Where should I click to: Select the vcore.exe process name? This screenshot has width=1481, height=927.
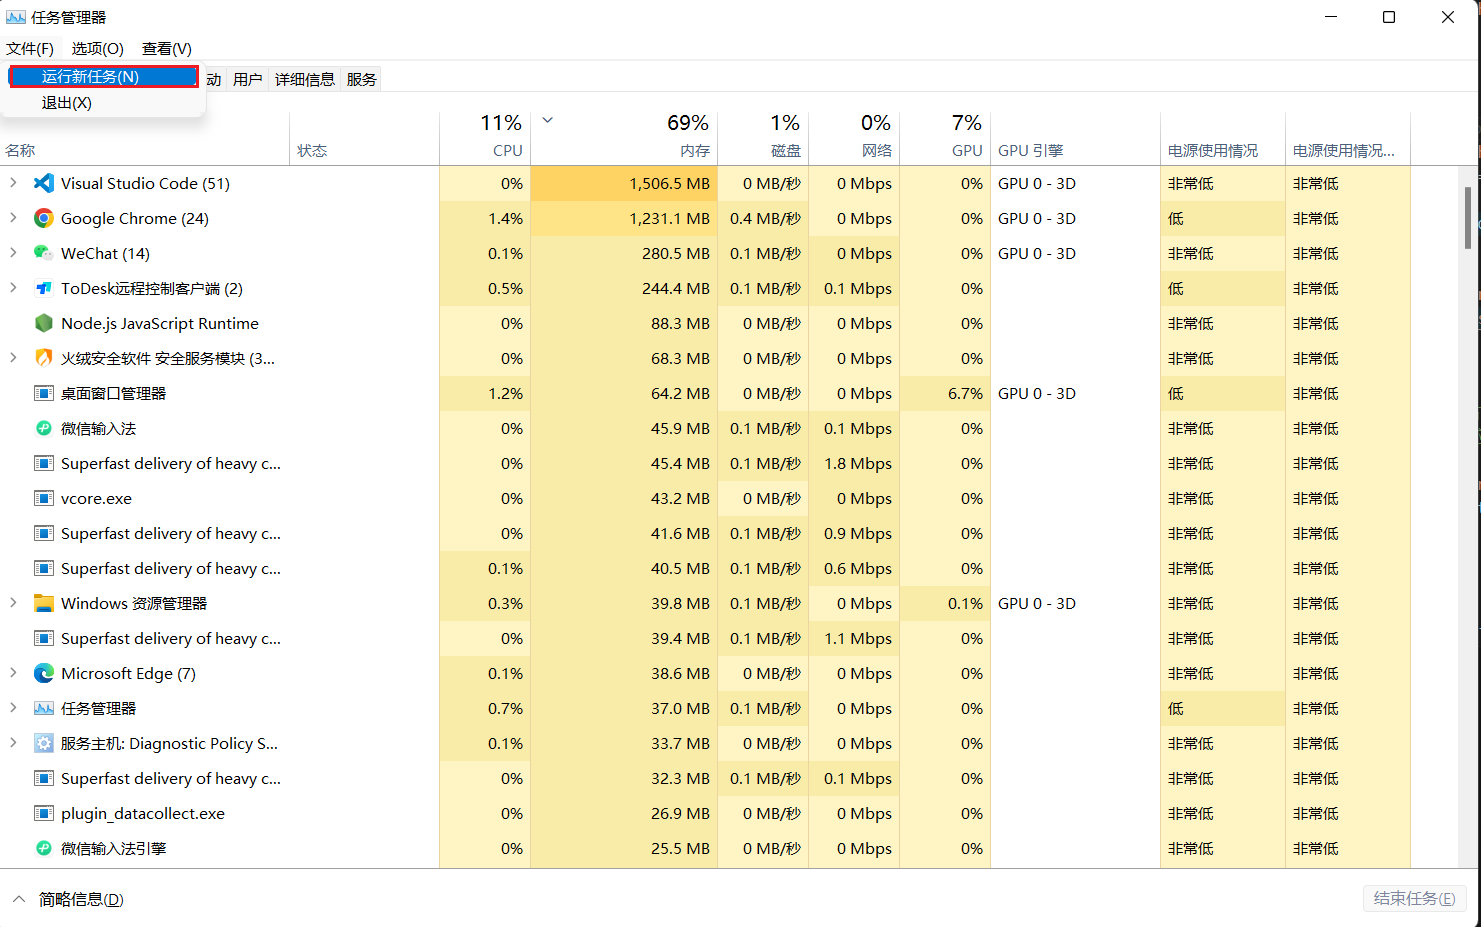tap(96, 498)
